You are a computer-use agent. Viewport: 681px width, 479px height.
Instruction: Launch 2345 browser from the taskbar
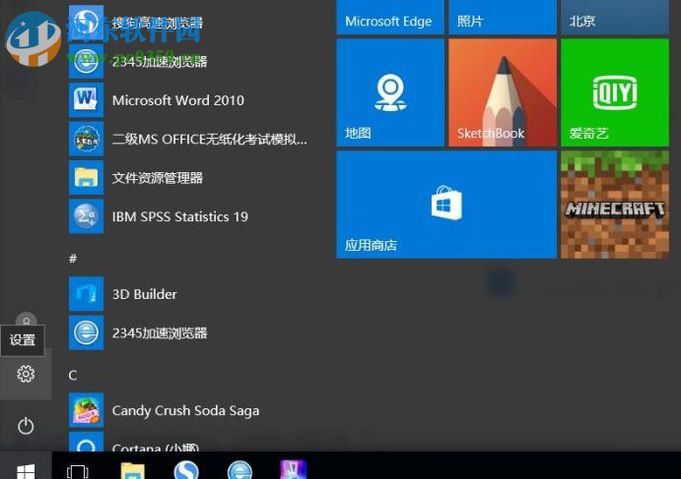coord(240,470)
